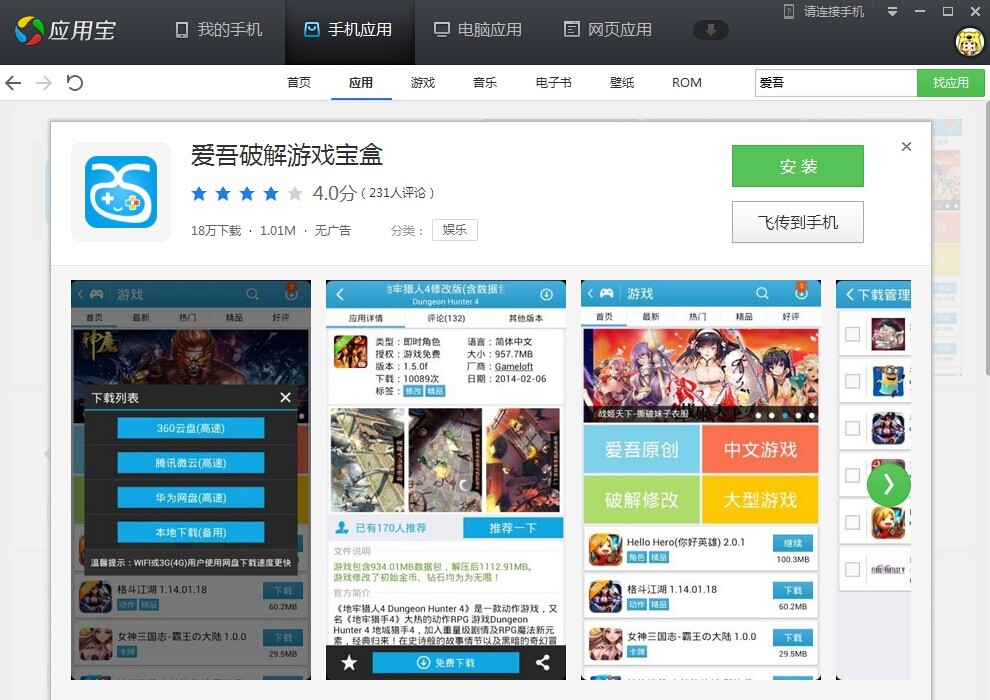The height and width of the screenshot is (700, 990).
Task: Click the 找应用 search button
Action: point(951,83)
